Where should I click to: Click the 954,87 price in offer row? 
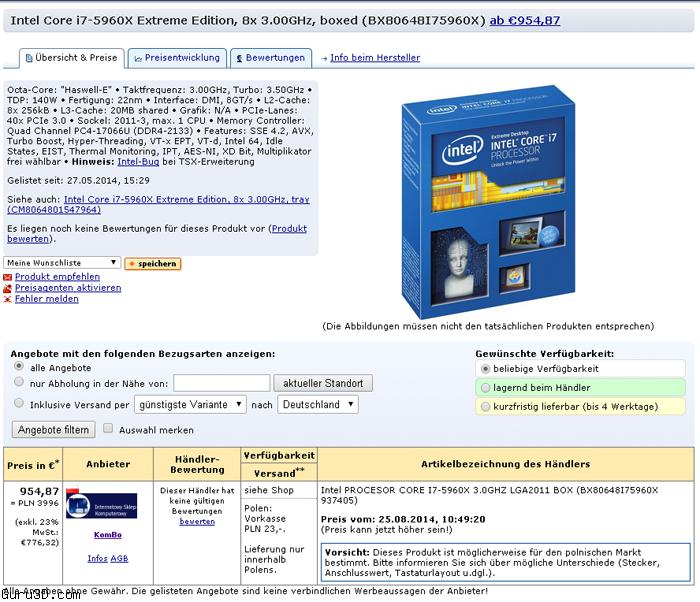39,492
